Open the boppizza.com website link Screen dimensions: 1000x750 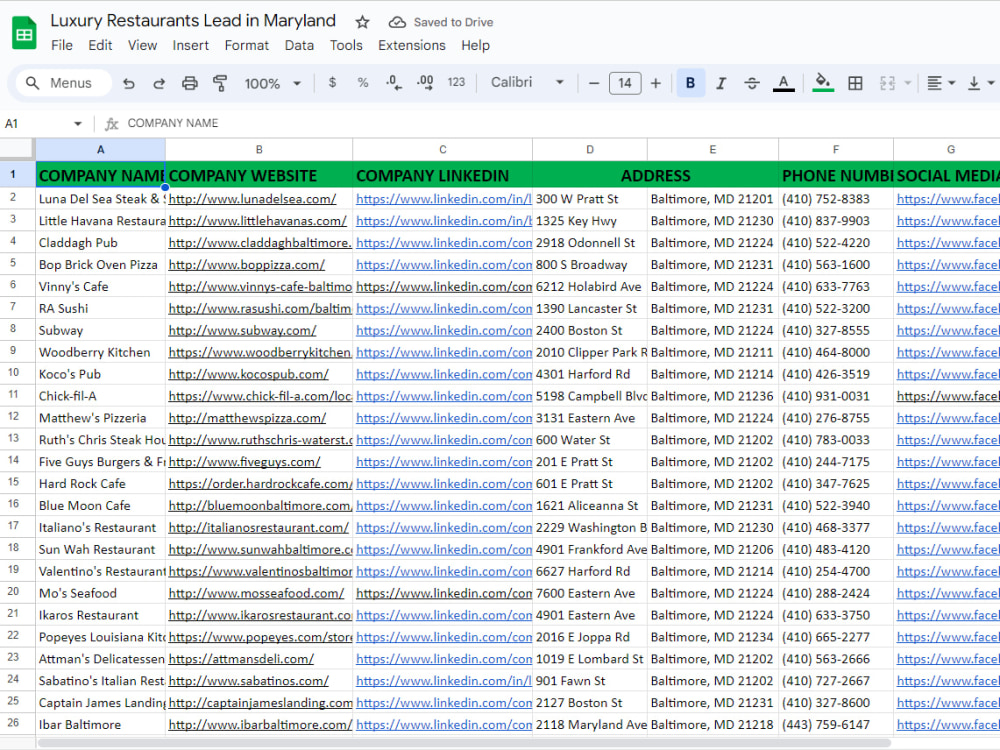pos(246,265)
